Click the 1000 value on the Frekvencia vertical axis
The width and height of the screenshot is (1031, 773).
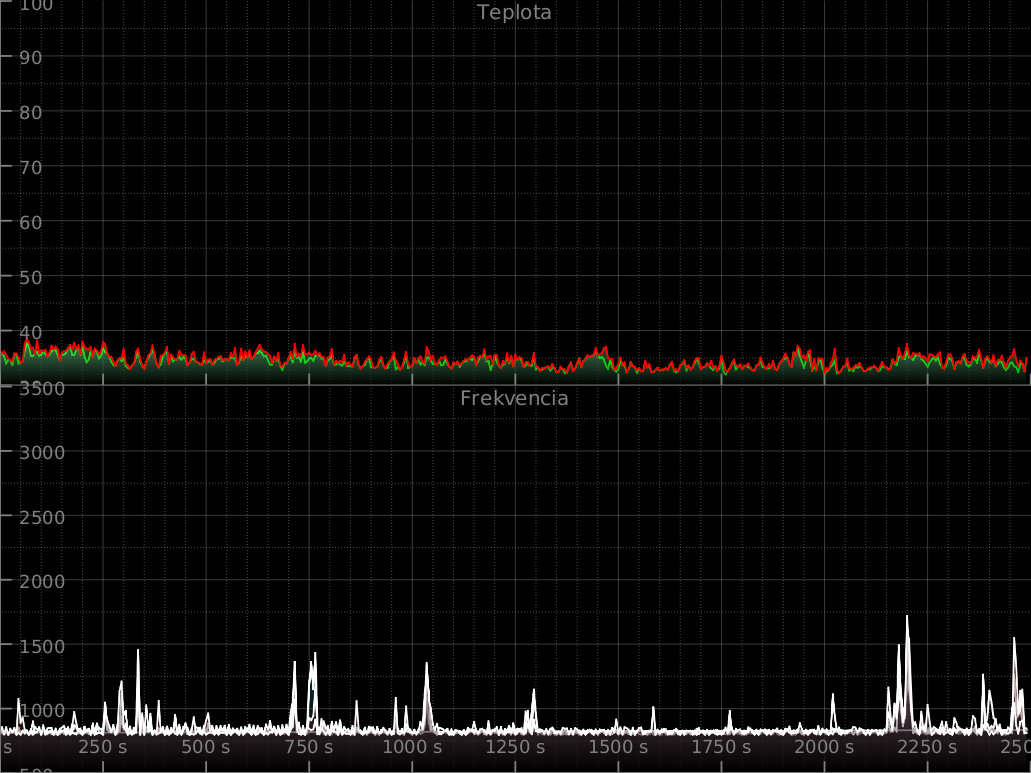click(42, 711)
